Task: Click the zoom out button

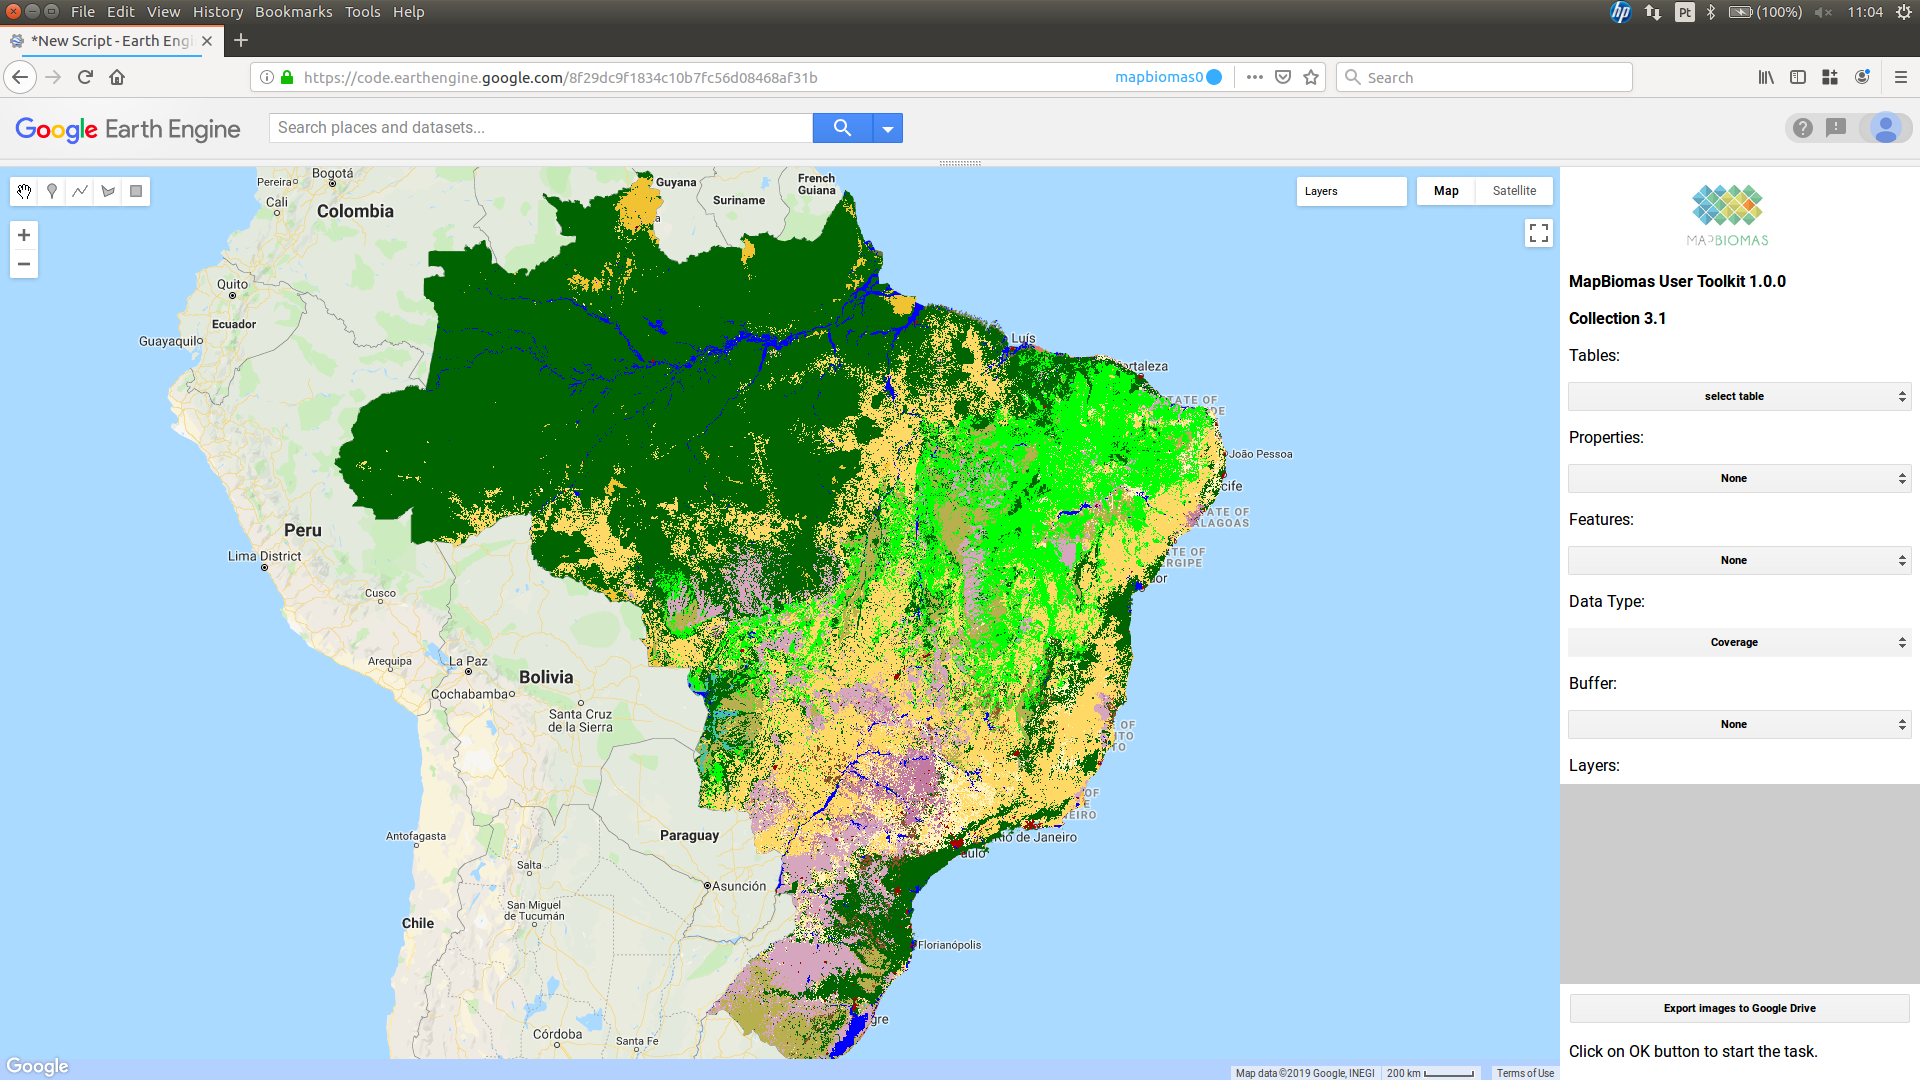Action: point(24,264)
